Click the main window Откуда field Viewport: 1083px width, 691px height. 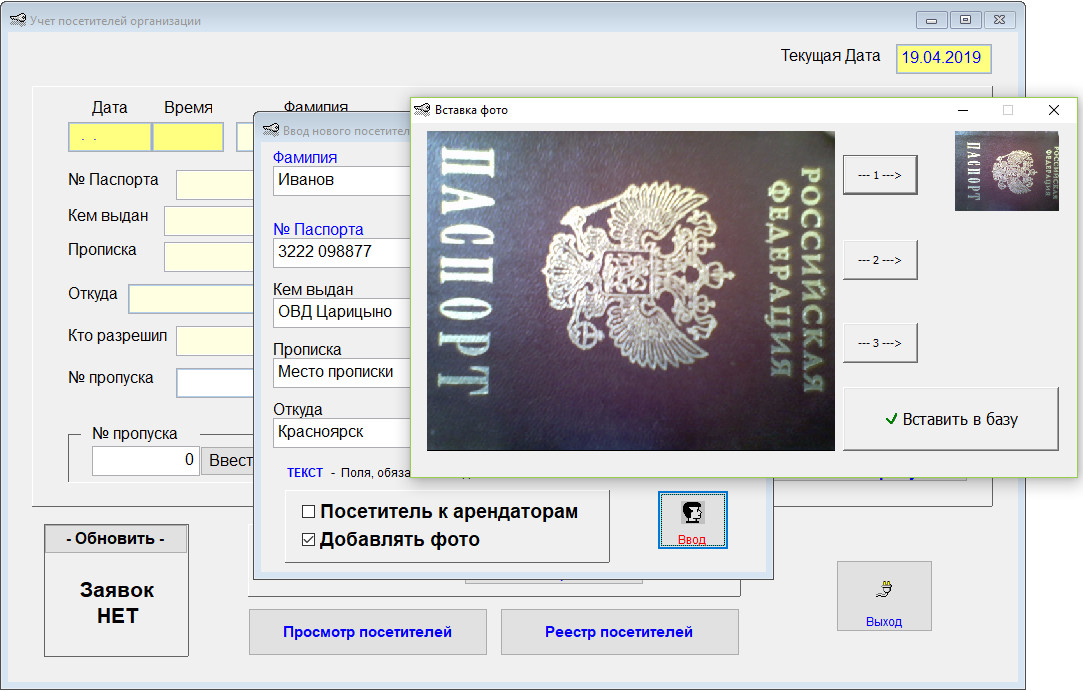pos(191,299)
